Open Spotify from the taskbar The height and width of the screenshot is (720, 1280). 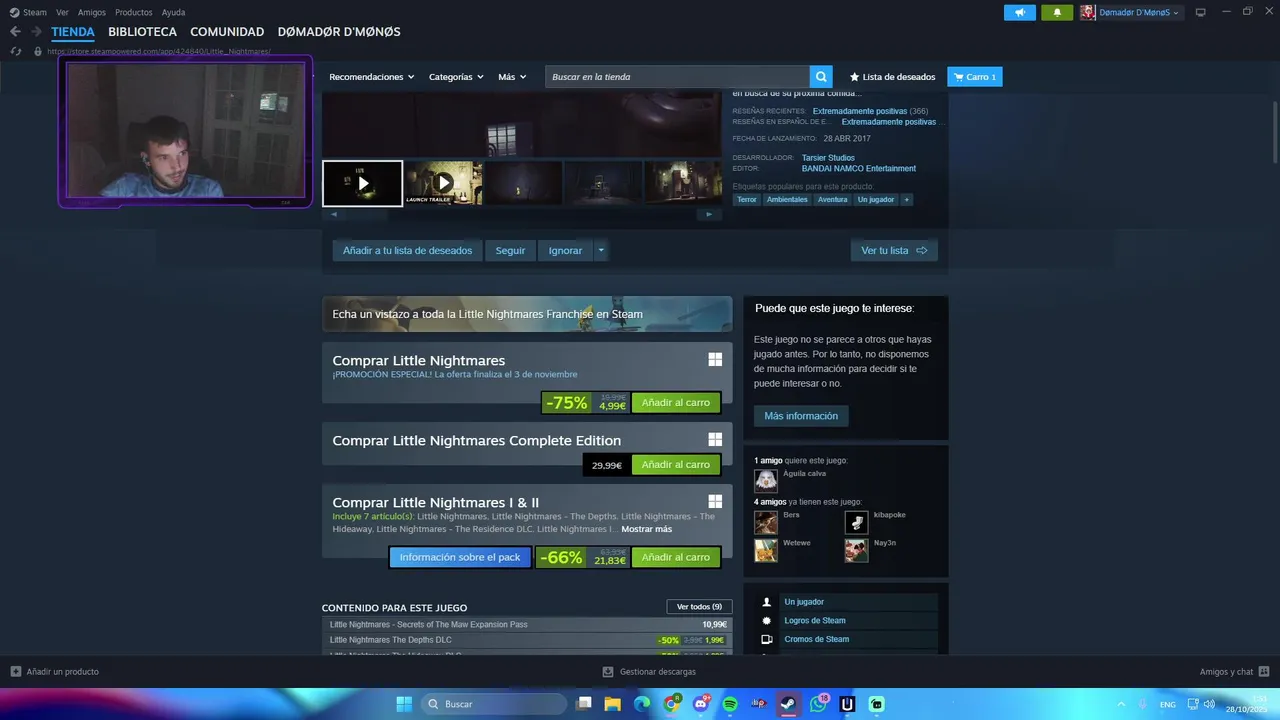pyautogui.click(x=730, y=704)
